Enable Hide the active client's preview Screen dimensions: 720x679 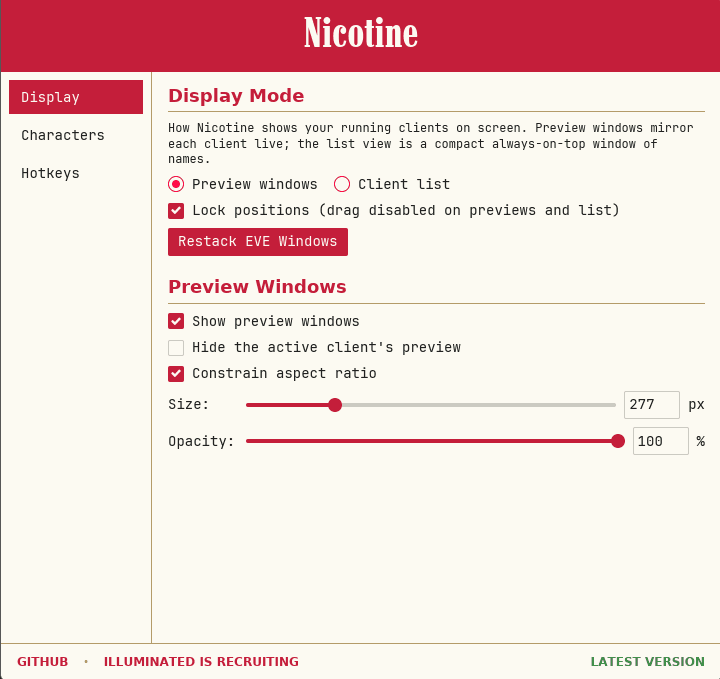(176, 348)
